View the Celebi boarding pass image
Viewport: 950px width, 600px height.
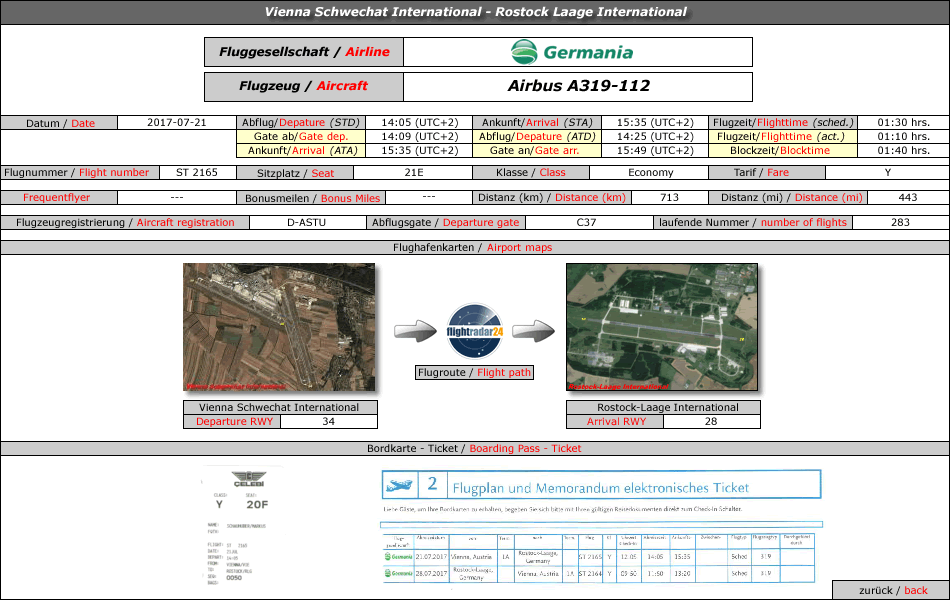coord(242,526)
